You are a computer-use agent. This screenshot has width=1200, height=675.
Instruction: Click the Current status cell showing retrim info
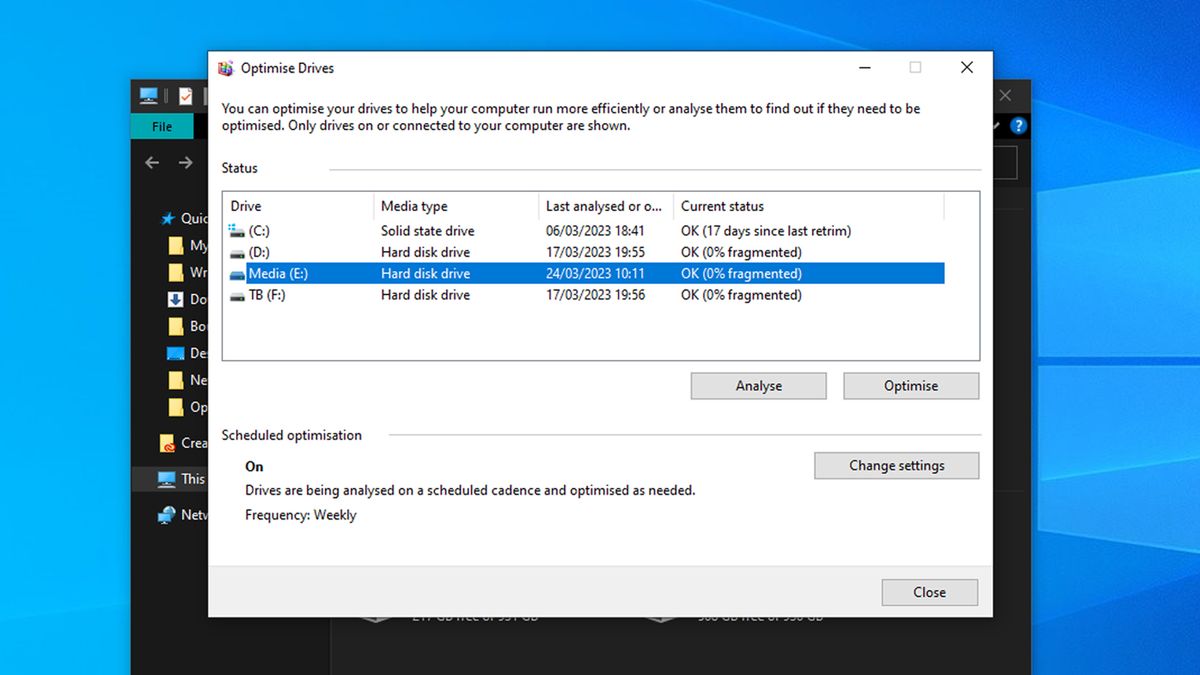[764, 230]
